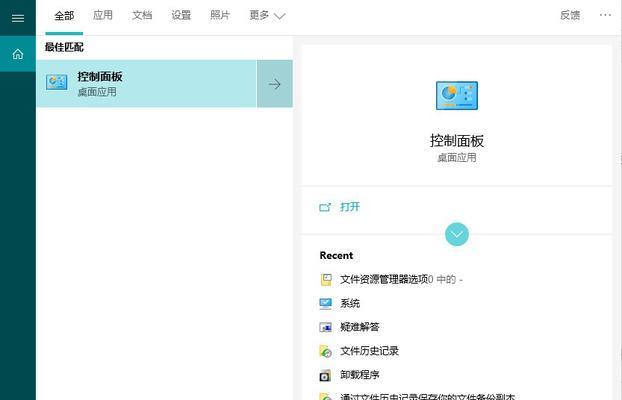Click large Control Panel icon in preview pane
The width and height of the screenshot is (622, 400).
tap(457, 96)
